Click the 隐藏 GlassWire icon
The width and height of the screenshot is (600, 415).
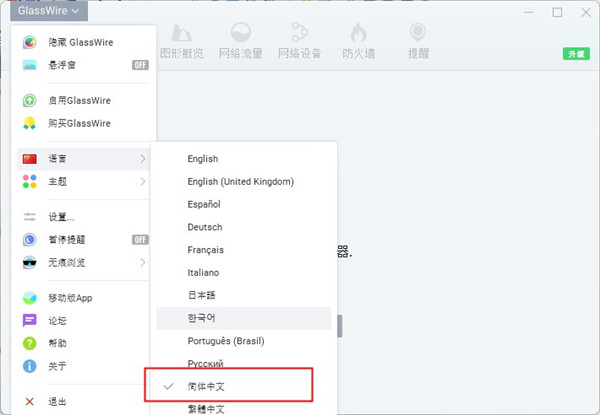tap(29, 42)
